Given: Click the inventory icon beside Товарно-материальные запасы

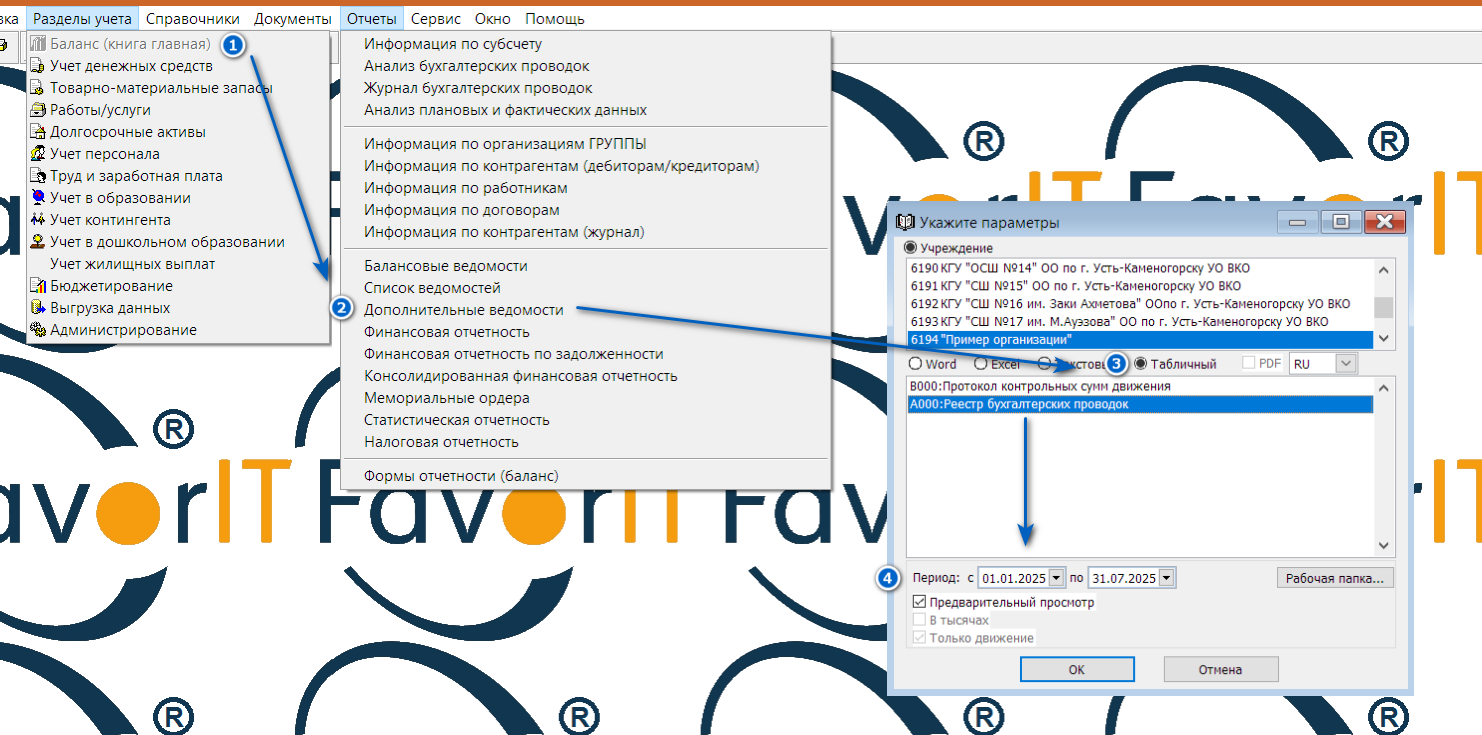Looking at the screenshot, I should click(38, 88).
